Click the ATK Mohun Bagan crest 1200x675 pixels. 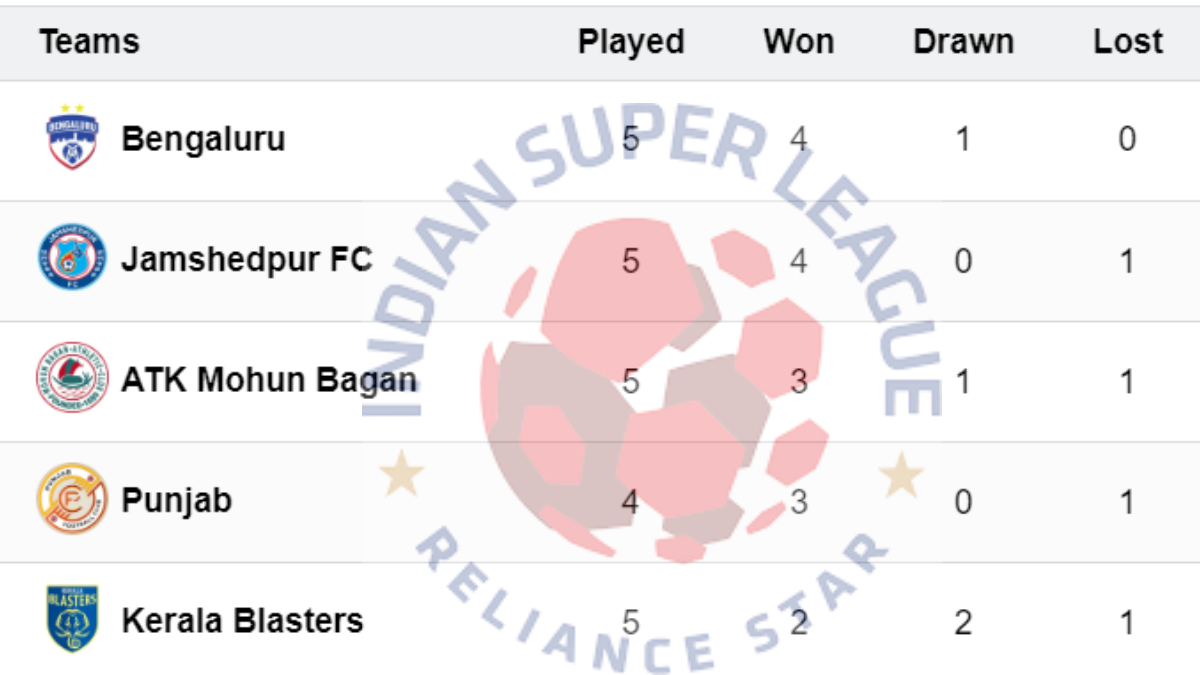[72, 378]
